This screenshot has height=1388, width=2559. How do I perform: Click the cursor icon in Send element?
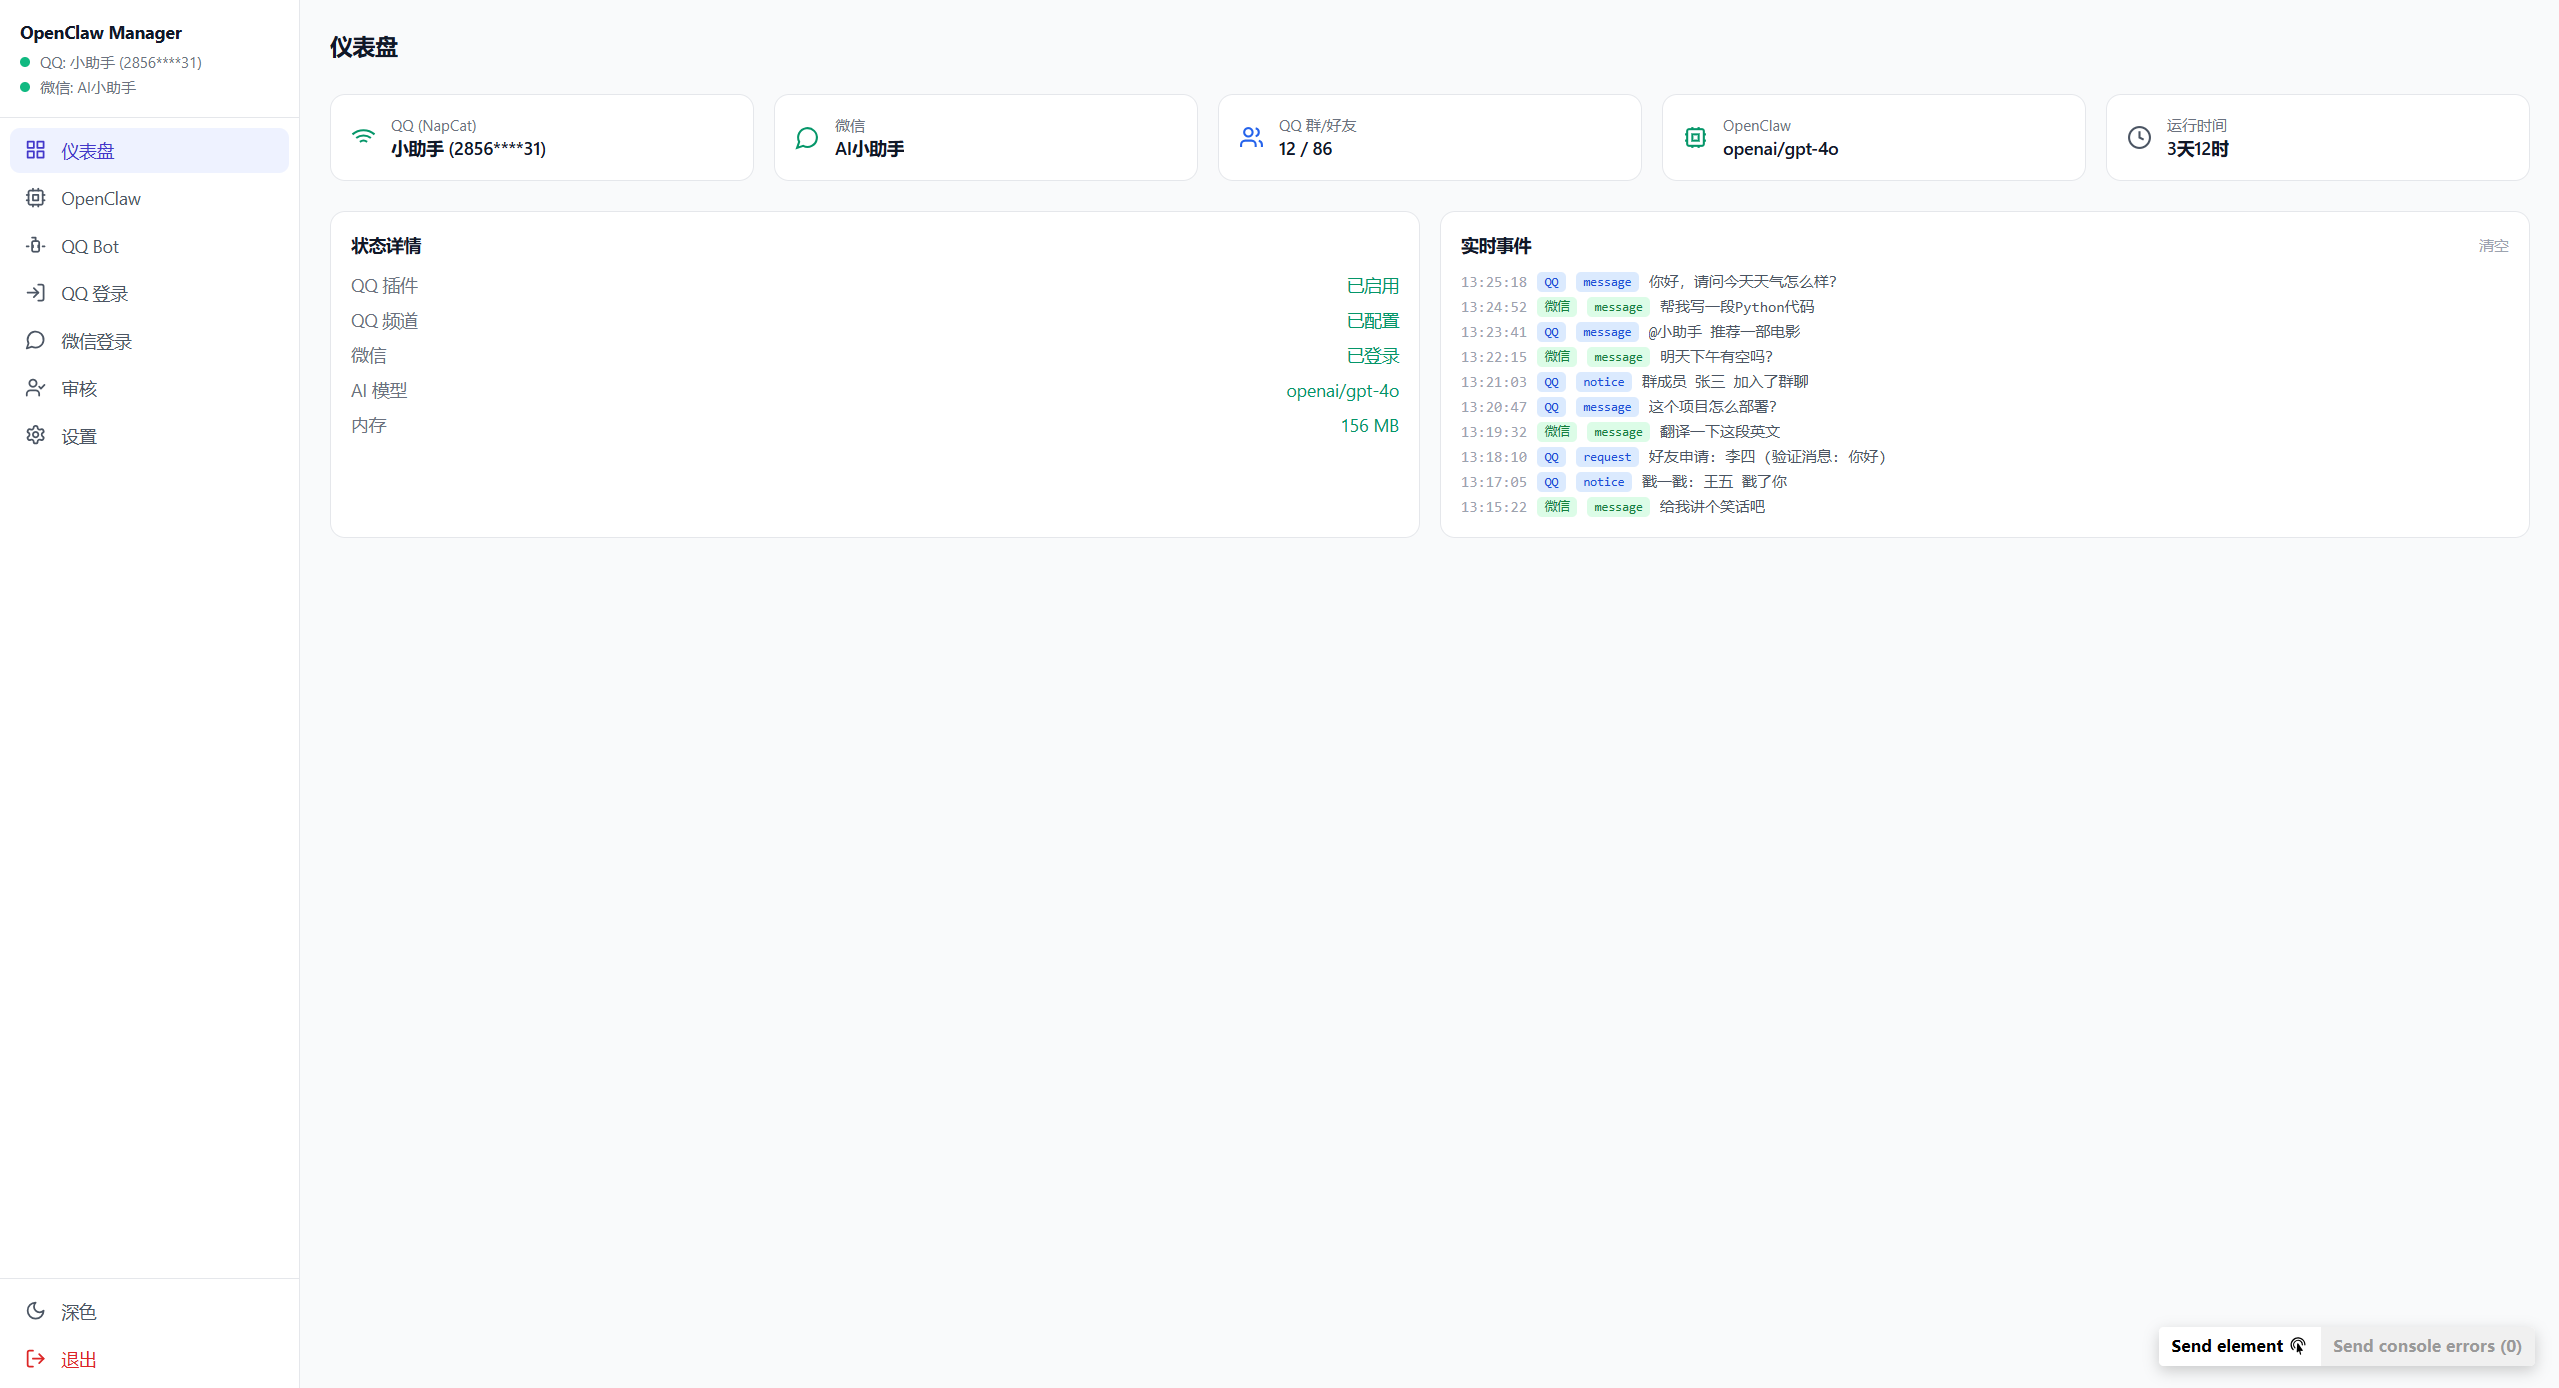[x=2298, y=1346]
